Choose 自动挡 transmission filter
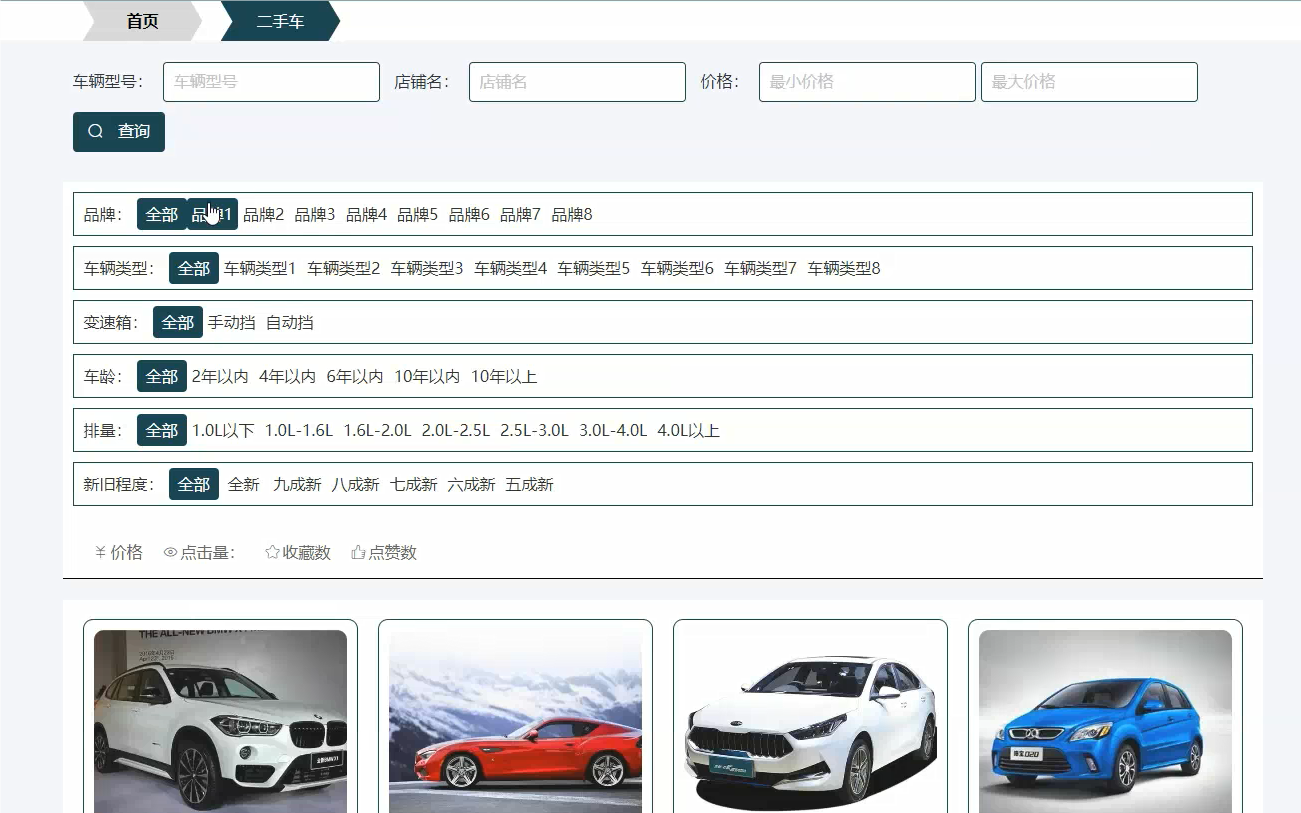The height and width of the screenshot is (813, 1301). (x=288, y=322)
